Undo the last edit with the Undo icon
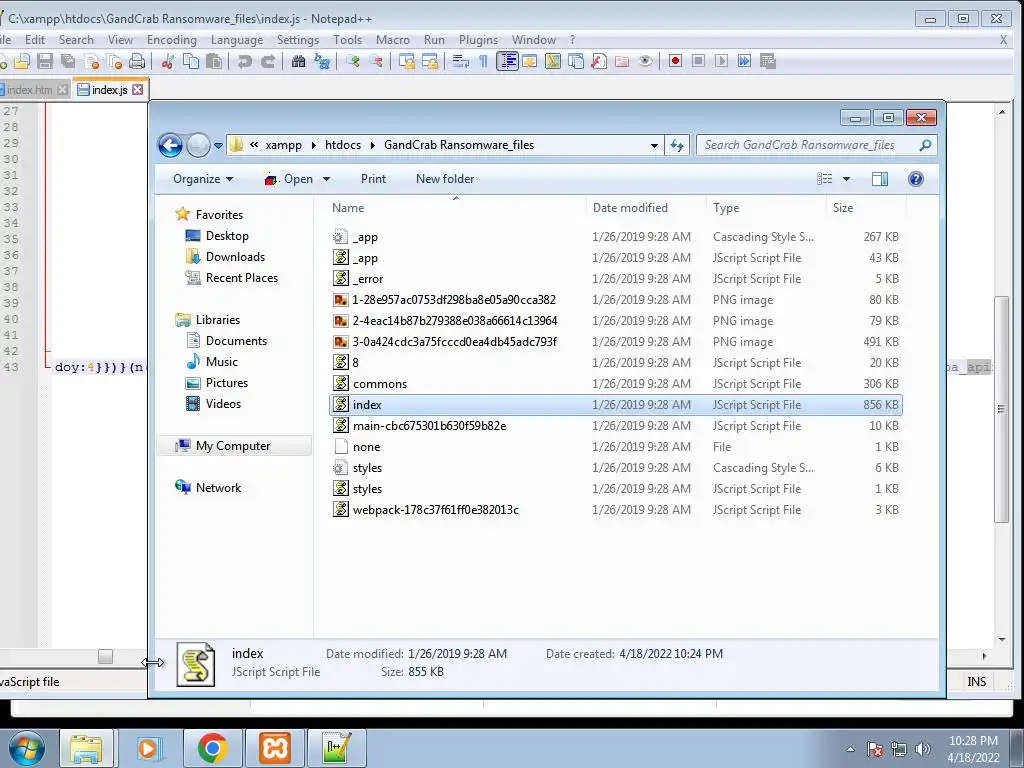Image resolution: width=1024 pixels, height=768 pixels. [x=244, y=61]
